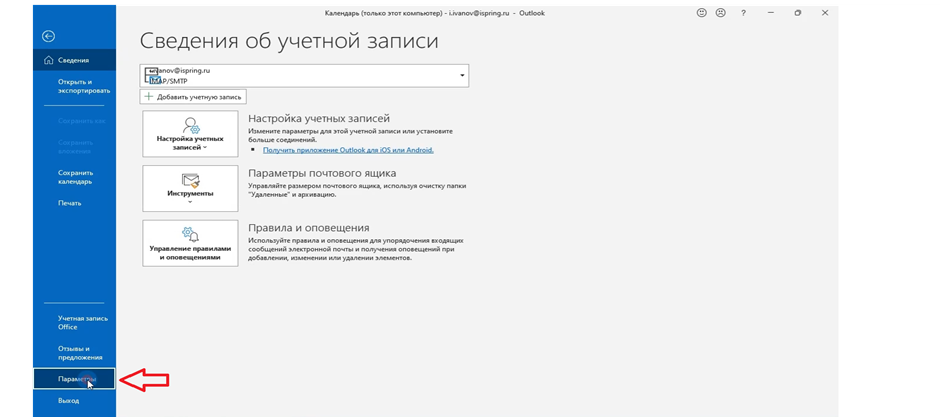Image resolution: width=940 pixels, height=417 pixels.
Task: Open Учетная запись Office page
Action: (82, 322)
